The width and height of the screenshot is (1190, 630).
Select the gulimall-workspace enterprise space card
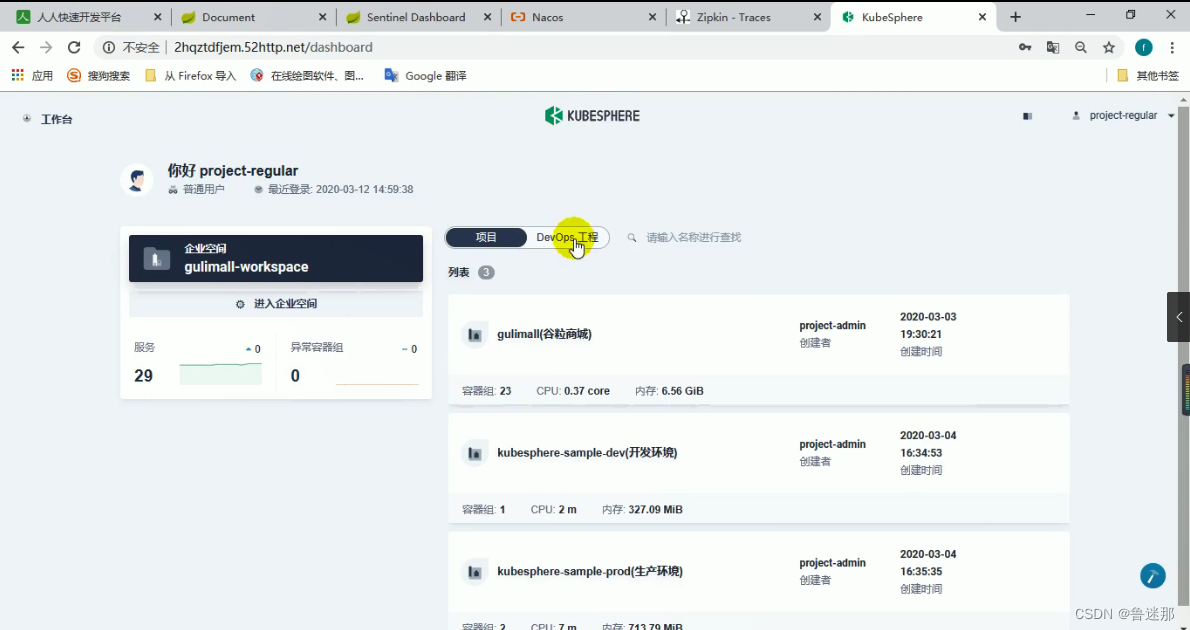click(x=275, y=258)
